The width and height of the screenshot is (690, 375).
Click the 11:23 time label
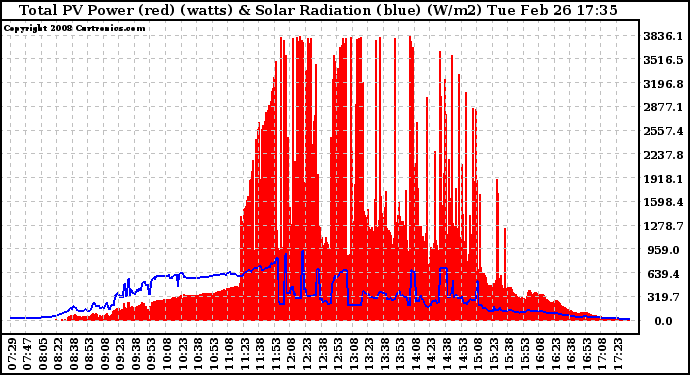click(245, 354)
